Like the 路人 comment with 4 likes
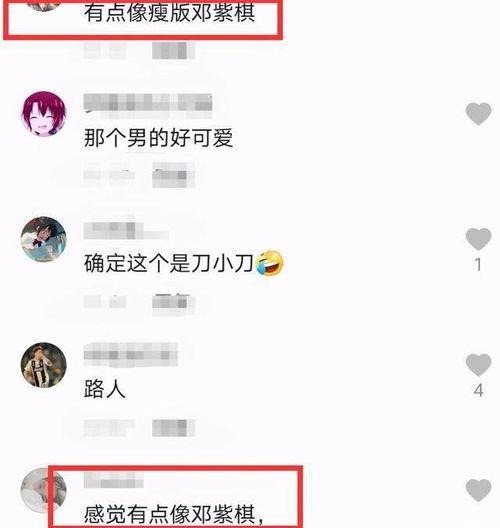The width and height of the screenshot is (500, 528). pos(478,365)
